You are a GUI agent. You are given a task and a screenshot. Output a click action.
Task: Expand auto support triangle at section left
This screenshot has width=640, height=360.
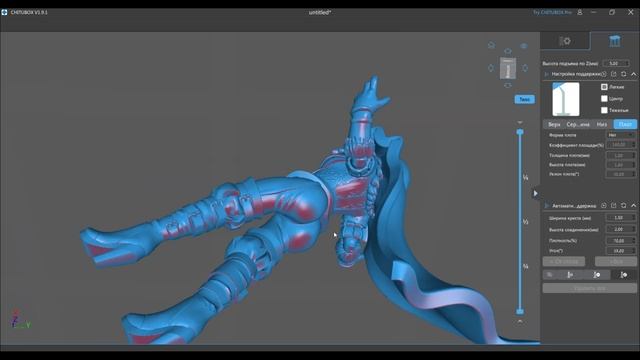pyautogui.click(x=546, y=206)
